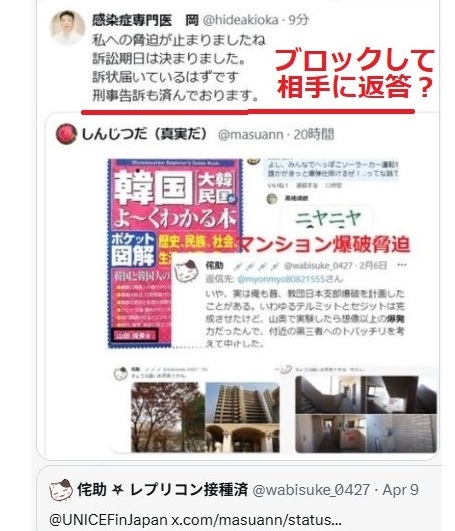Click the cat avatar of 侘助 bottom tweet
455x531 pixels.
61,490
